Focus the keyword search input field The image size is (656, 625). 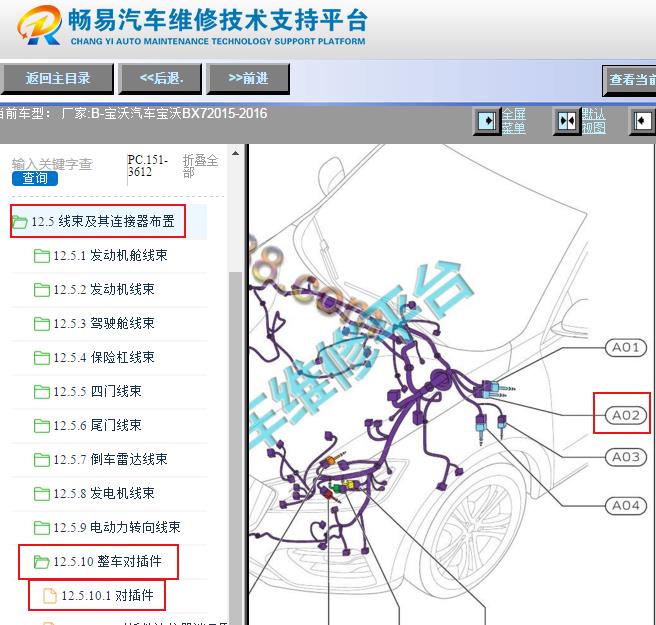point(52,164)
